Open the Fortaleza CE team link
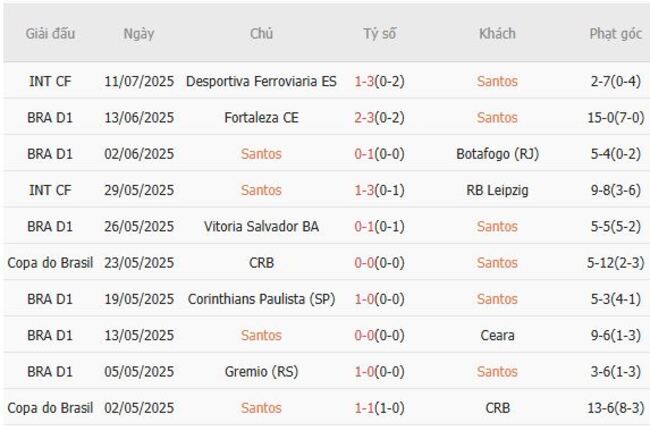 pyautogui.click(x=261, y=117)
